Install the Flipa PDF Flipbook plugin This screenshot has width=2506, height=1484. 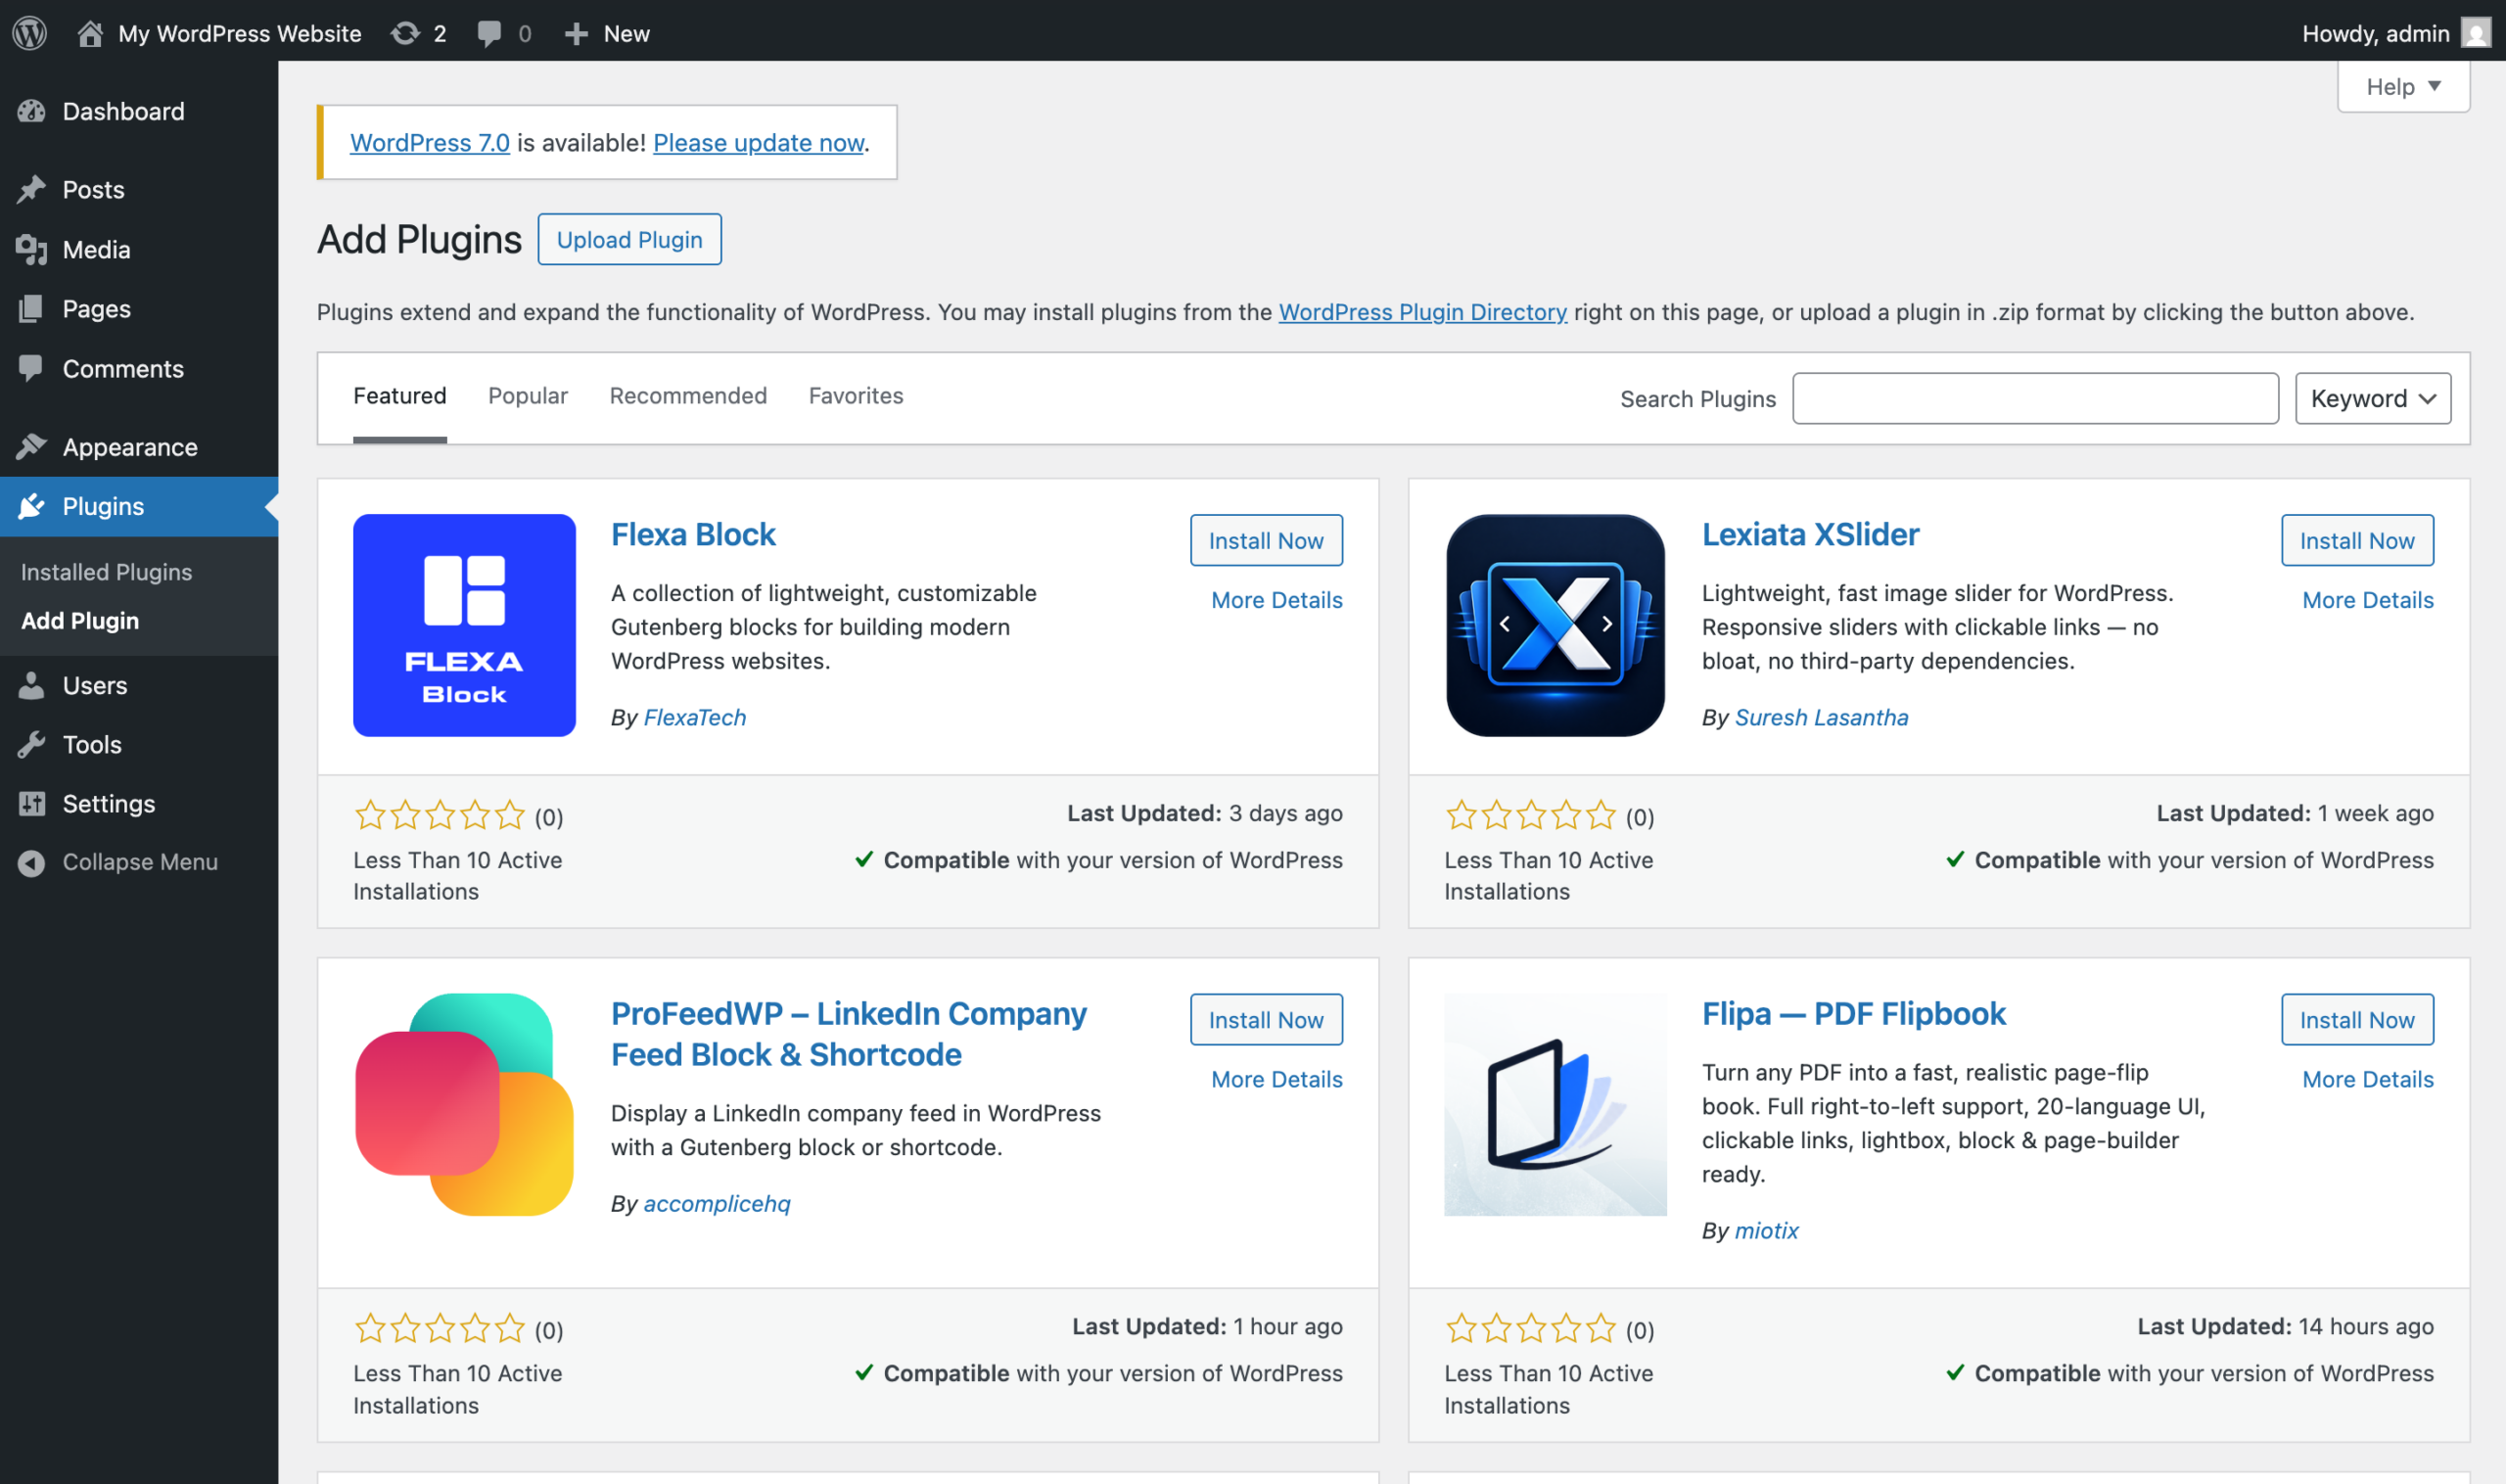2357,1019
